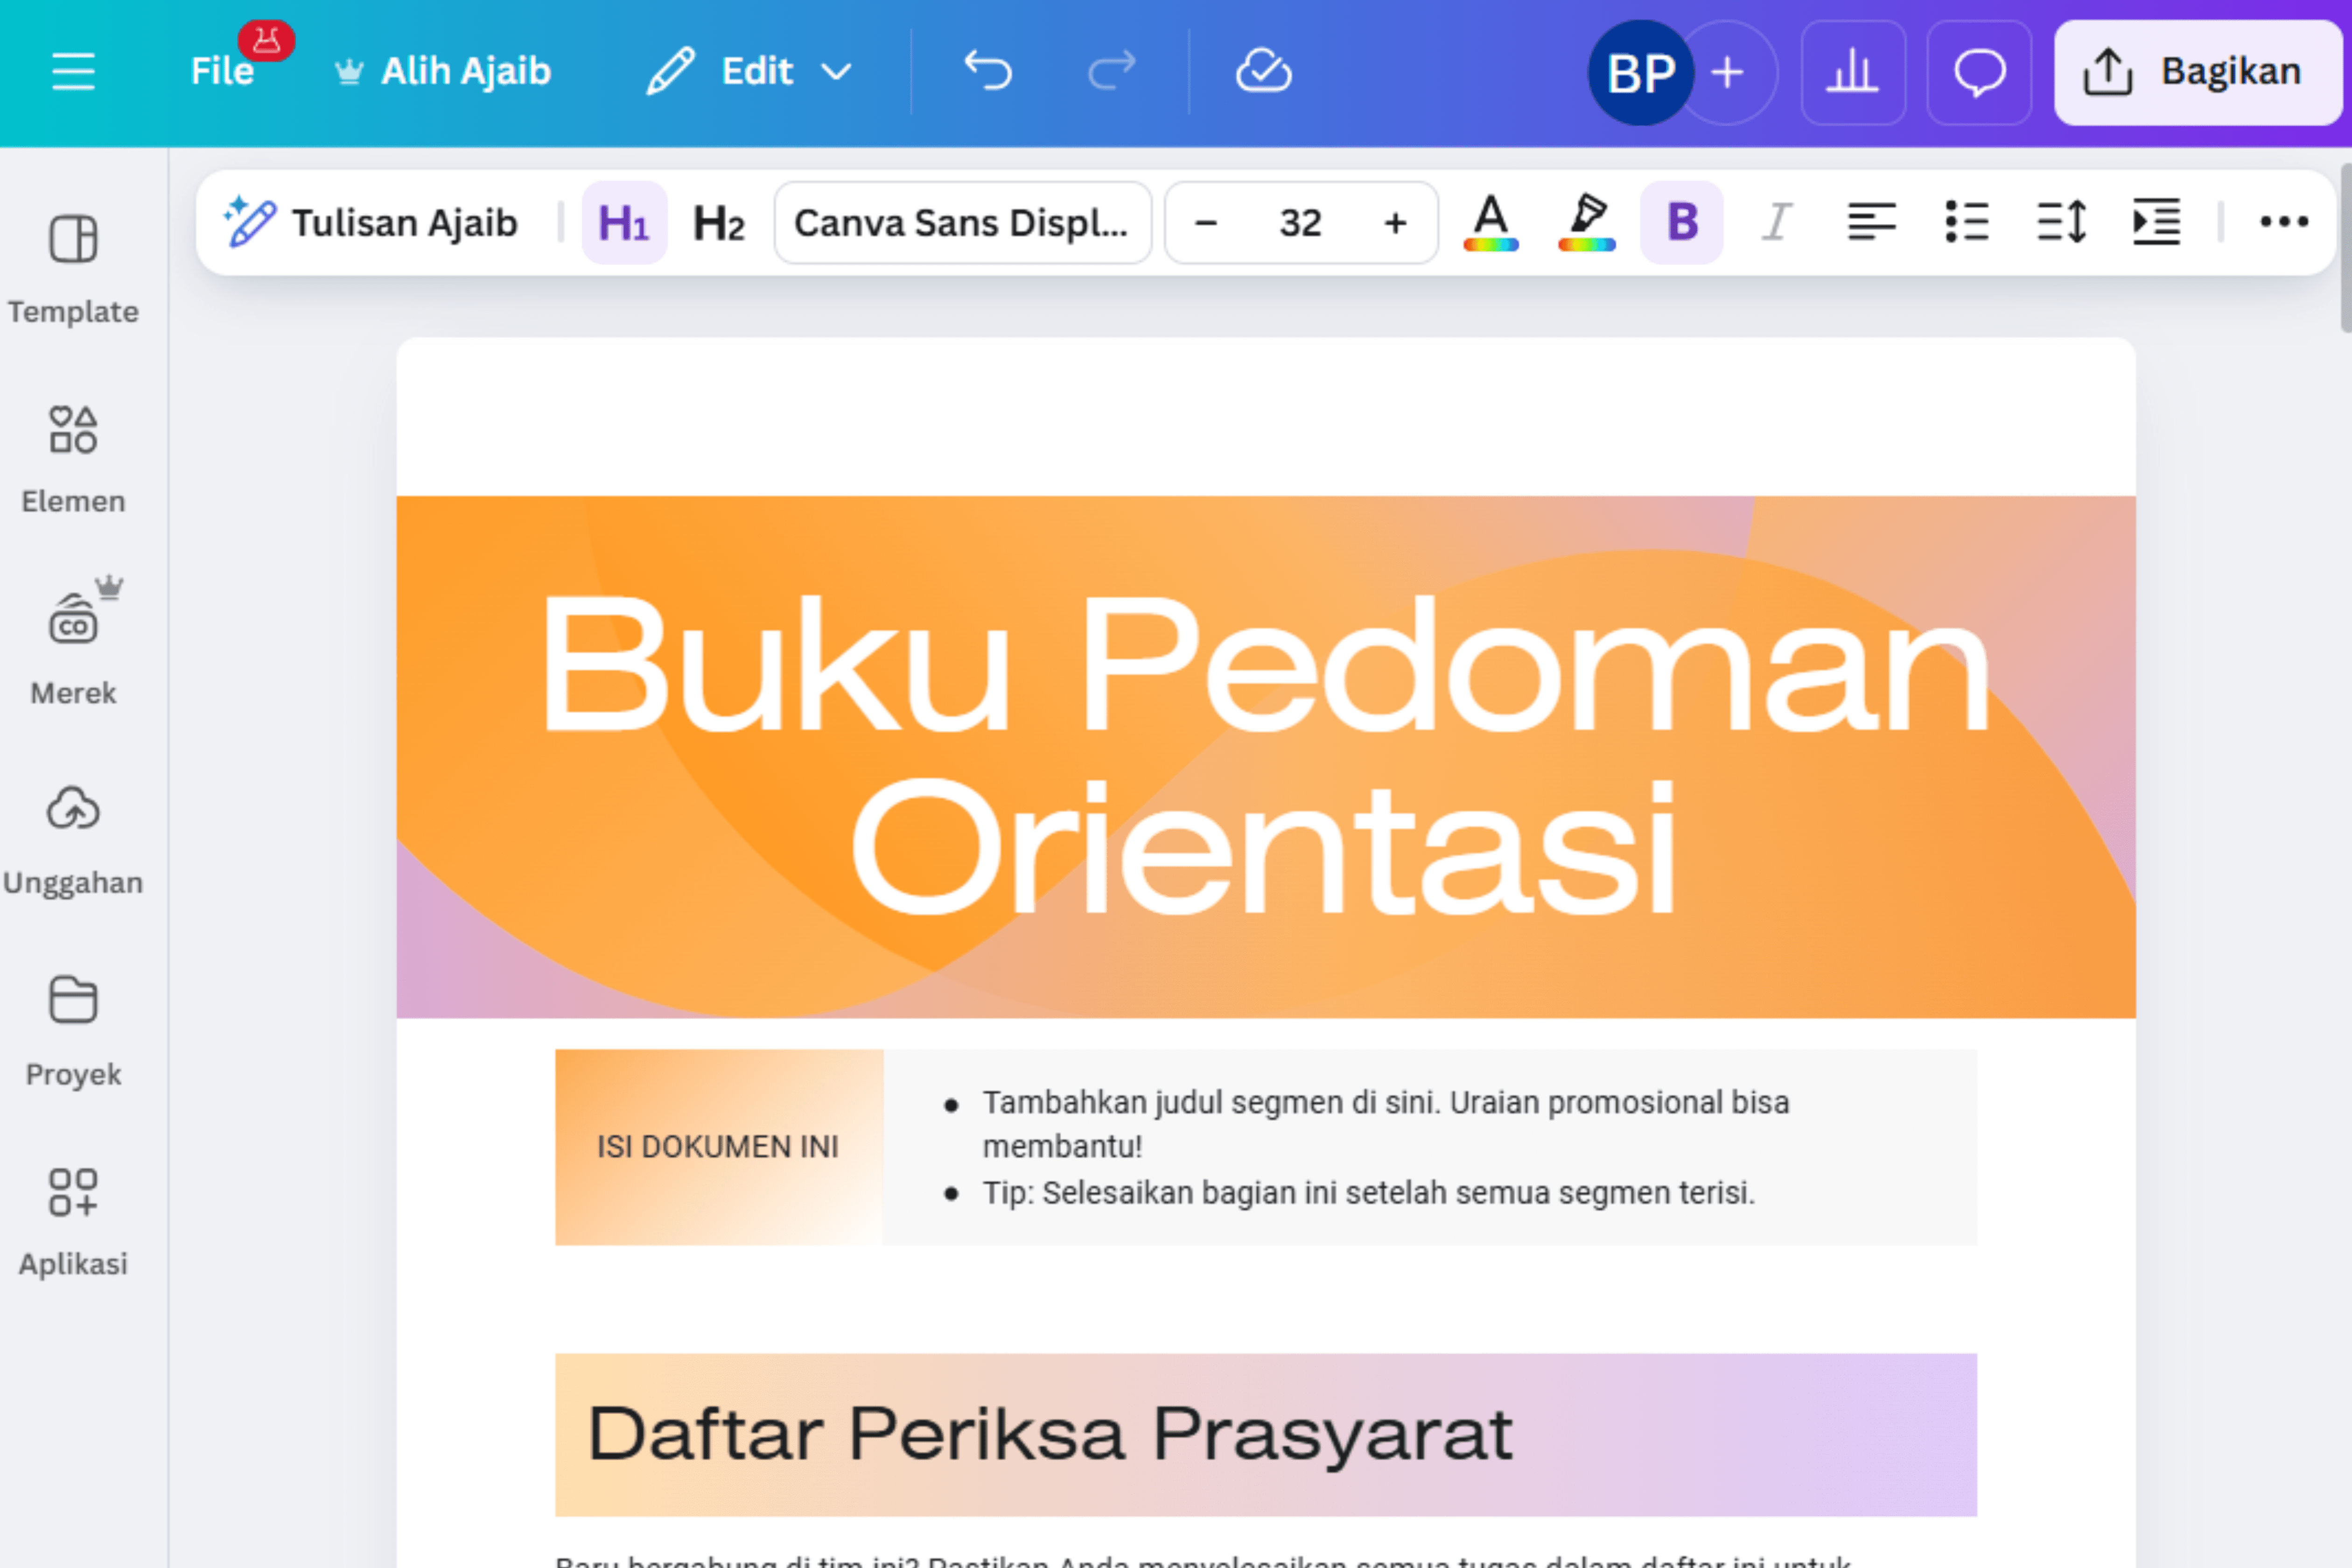Click the indent icon in the toolbar
The width and height of the screenshot is (2352, 1568).
tap(2156, 222)
